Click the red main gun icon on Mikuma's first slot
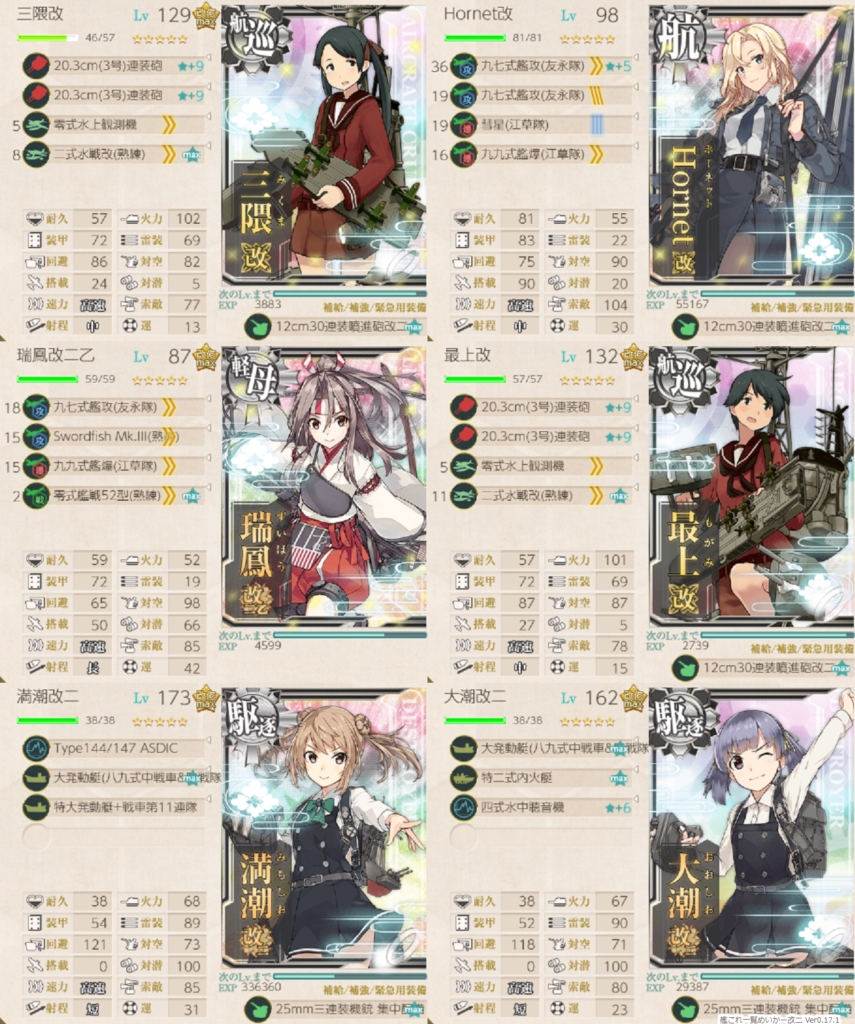 pyautogui.click(x=36, y=66)
